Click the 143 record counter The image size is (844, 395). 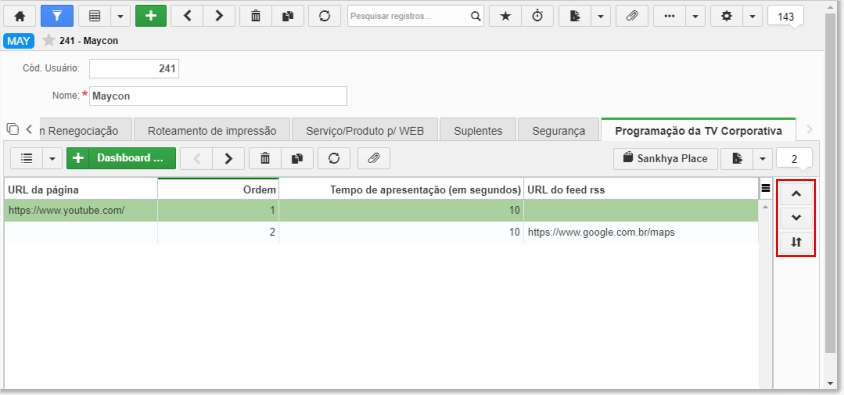pos(786,17)
